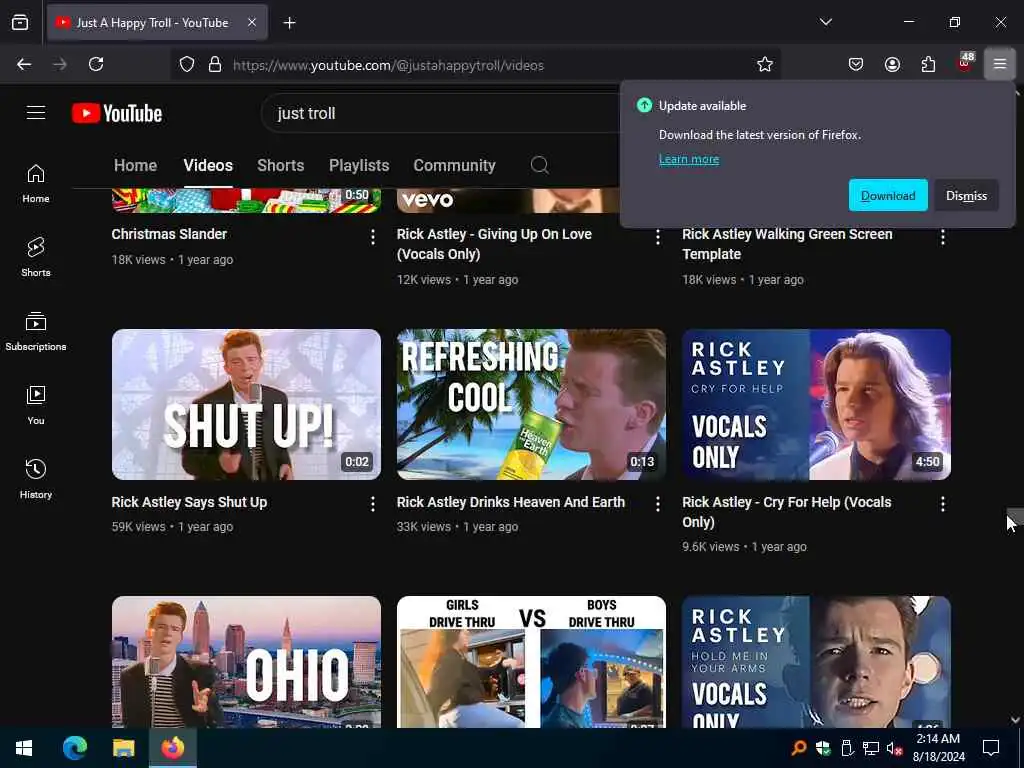1024x768 pixels.
Task: Launch Microsoft Edge from the taskbar
Action: (74, 748)
